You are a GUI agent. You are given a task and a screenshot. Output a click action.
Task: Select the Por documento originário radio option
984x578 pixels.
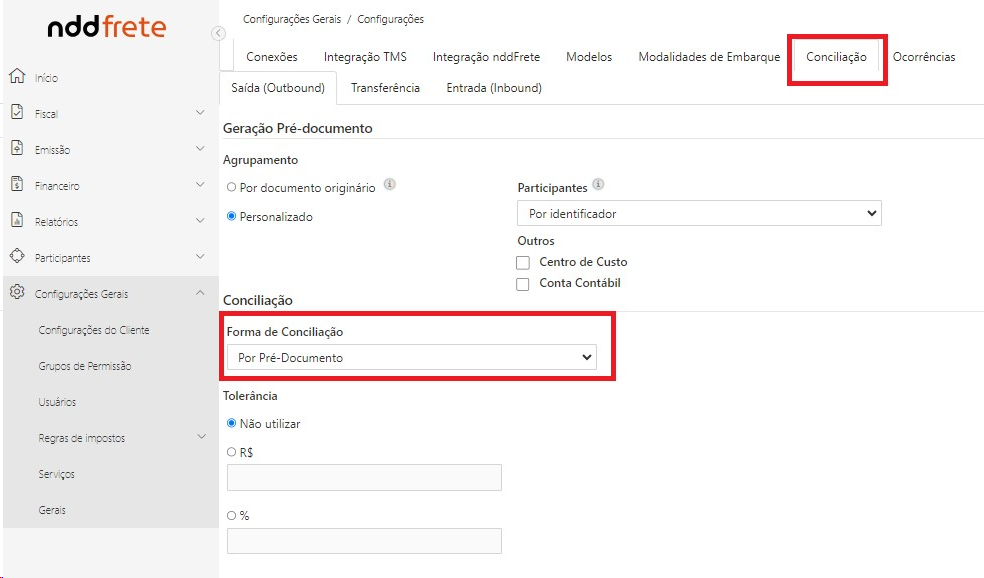[232, 187]
